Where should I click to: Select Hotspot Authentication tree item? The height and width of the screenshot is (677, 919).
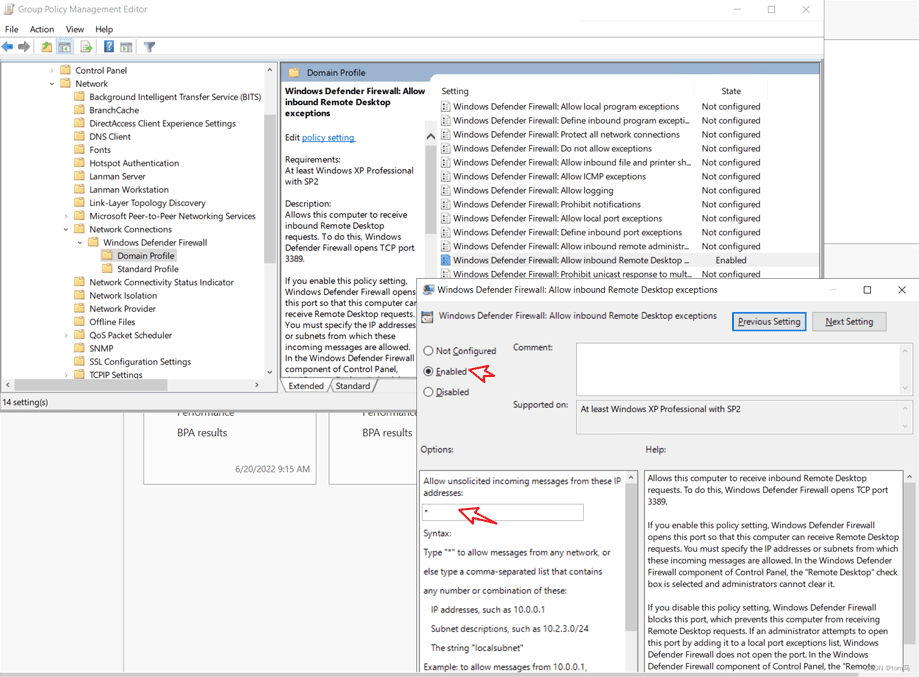(134, 163)
